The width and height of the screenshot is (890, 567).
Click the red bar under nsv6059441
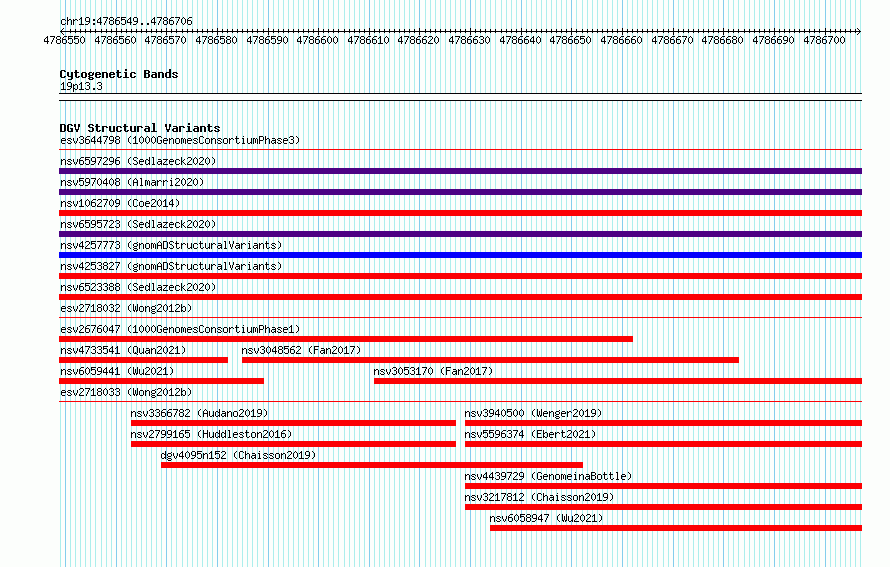click(x=161, y=381)
